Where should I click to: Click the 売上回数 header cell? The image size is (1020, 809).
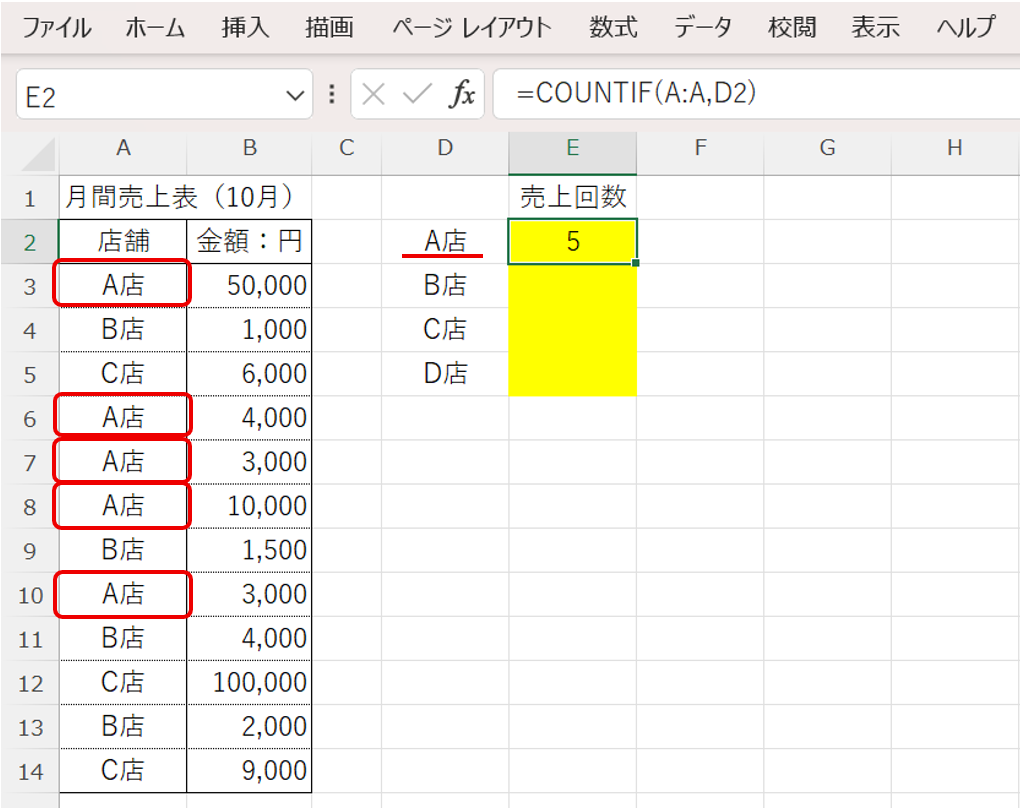[x=572, y=197]
